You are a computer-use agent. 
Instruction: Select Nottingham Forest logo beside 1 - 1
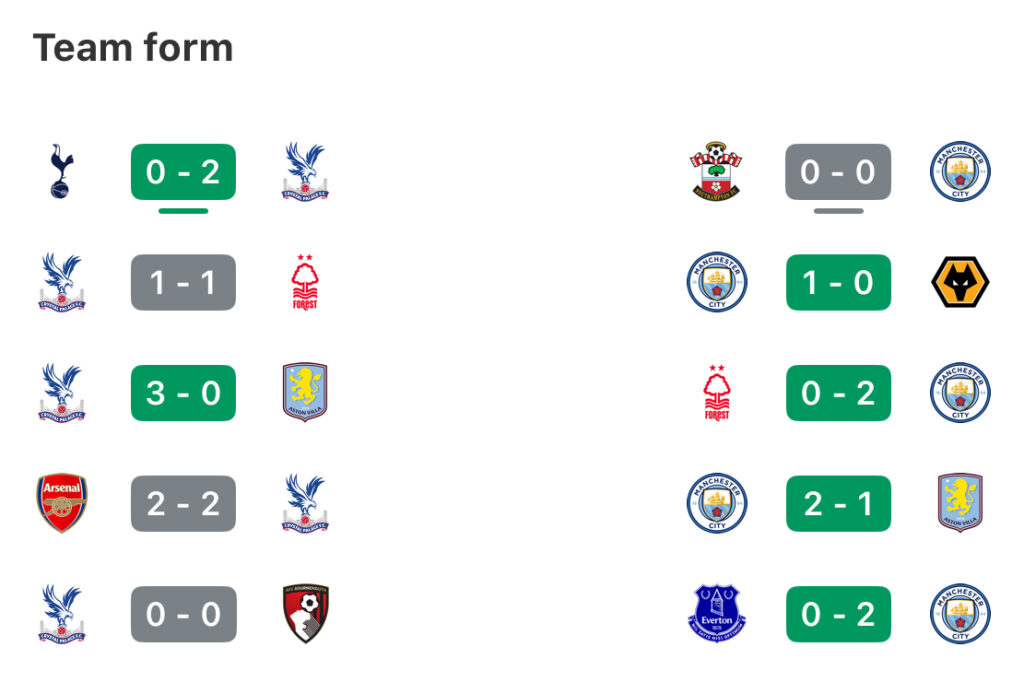305,282
